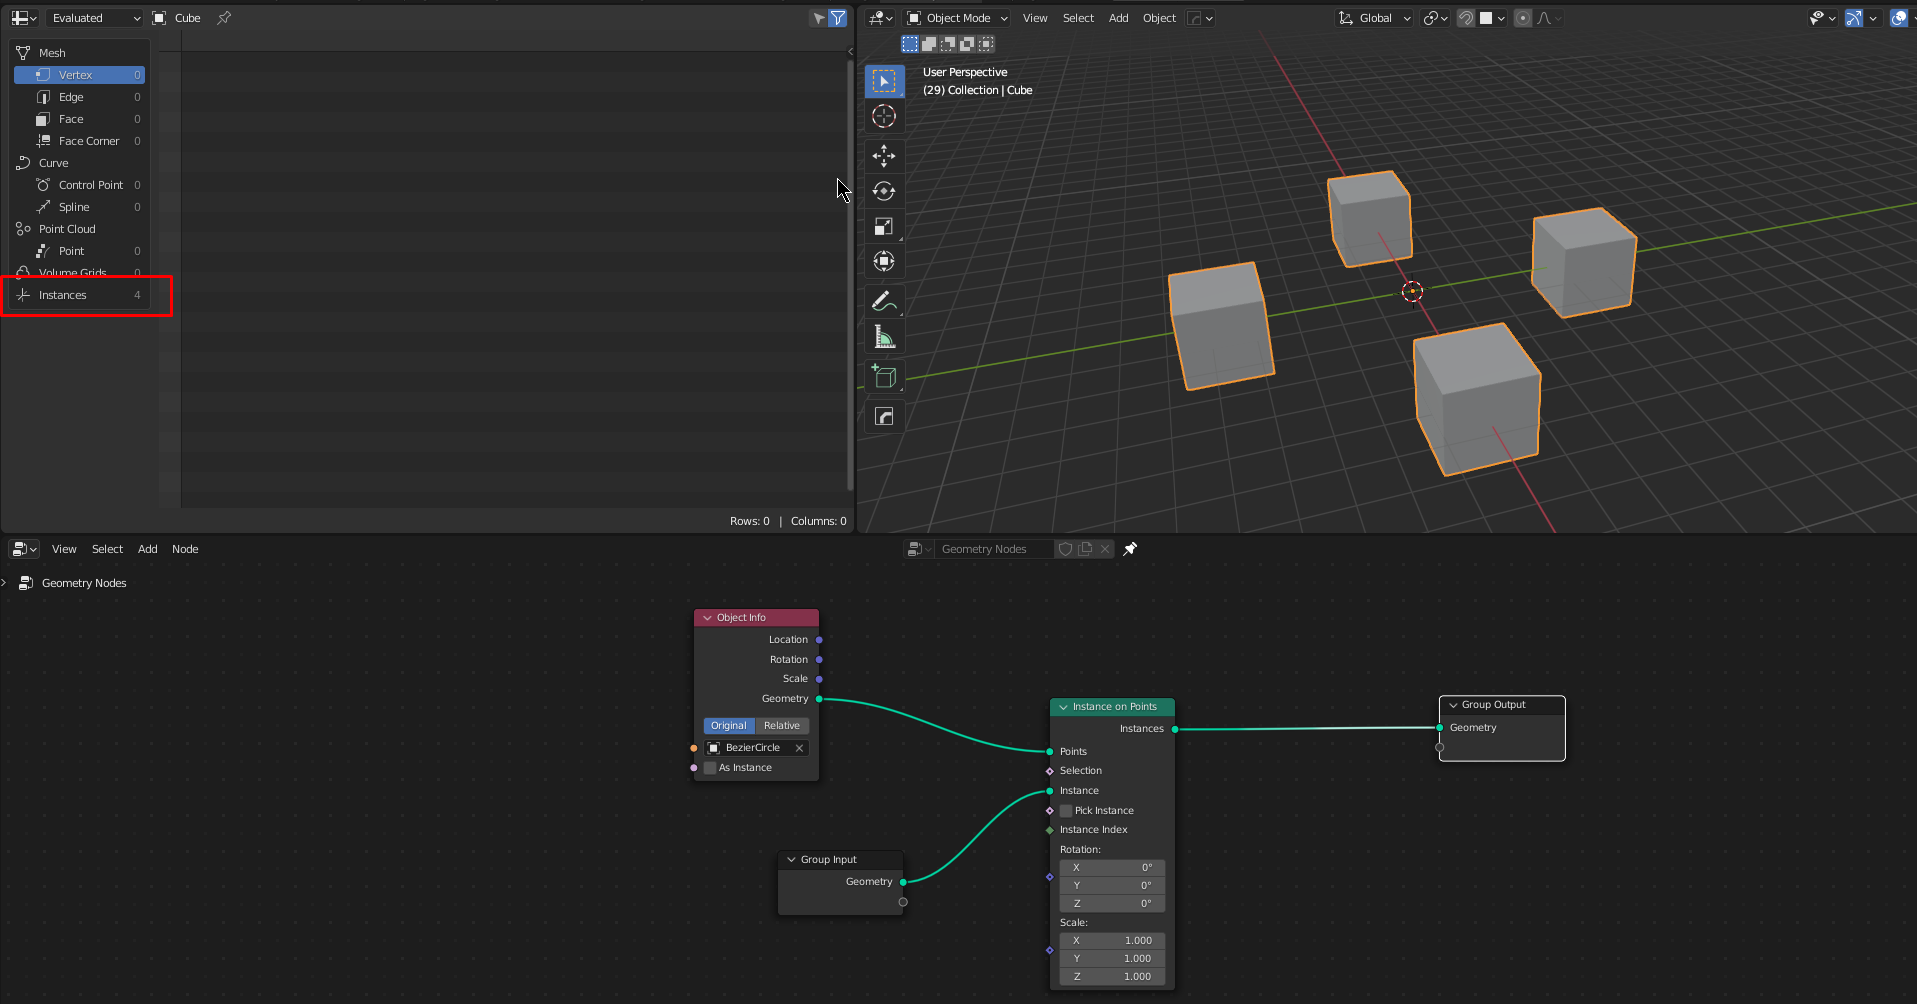The width and height of the screenshot is (1917, 1004).
Task: Click the pin icon in node editor header
Action: 1130,549
